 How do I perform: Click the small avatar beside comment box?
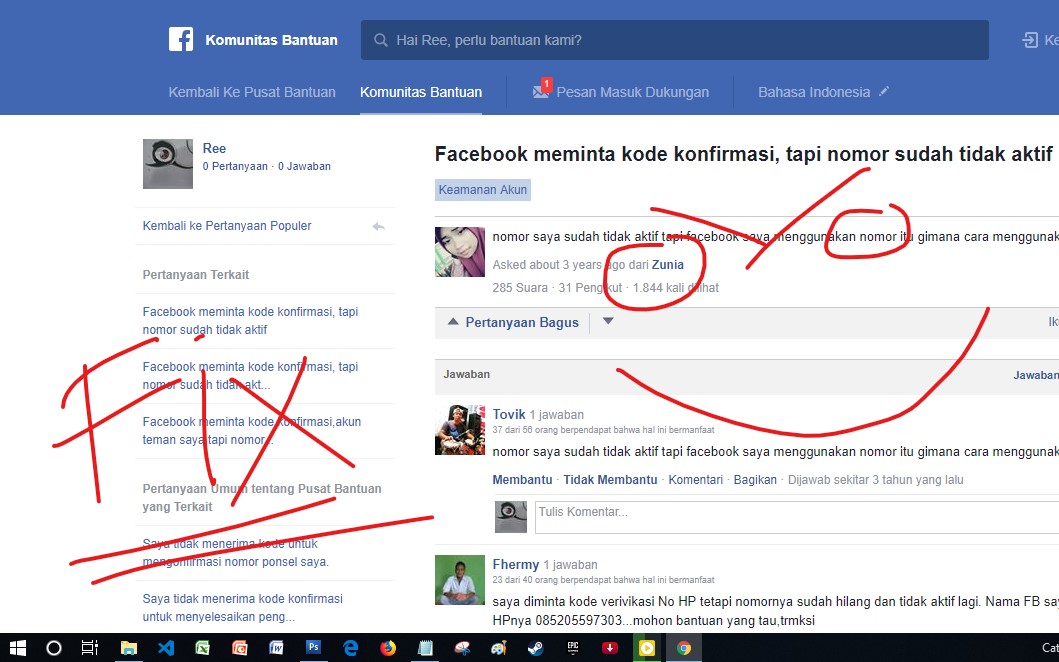pos(511,517)
